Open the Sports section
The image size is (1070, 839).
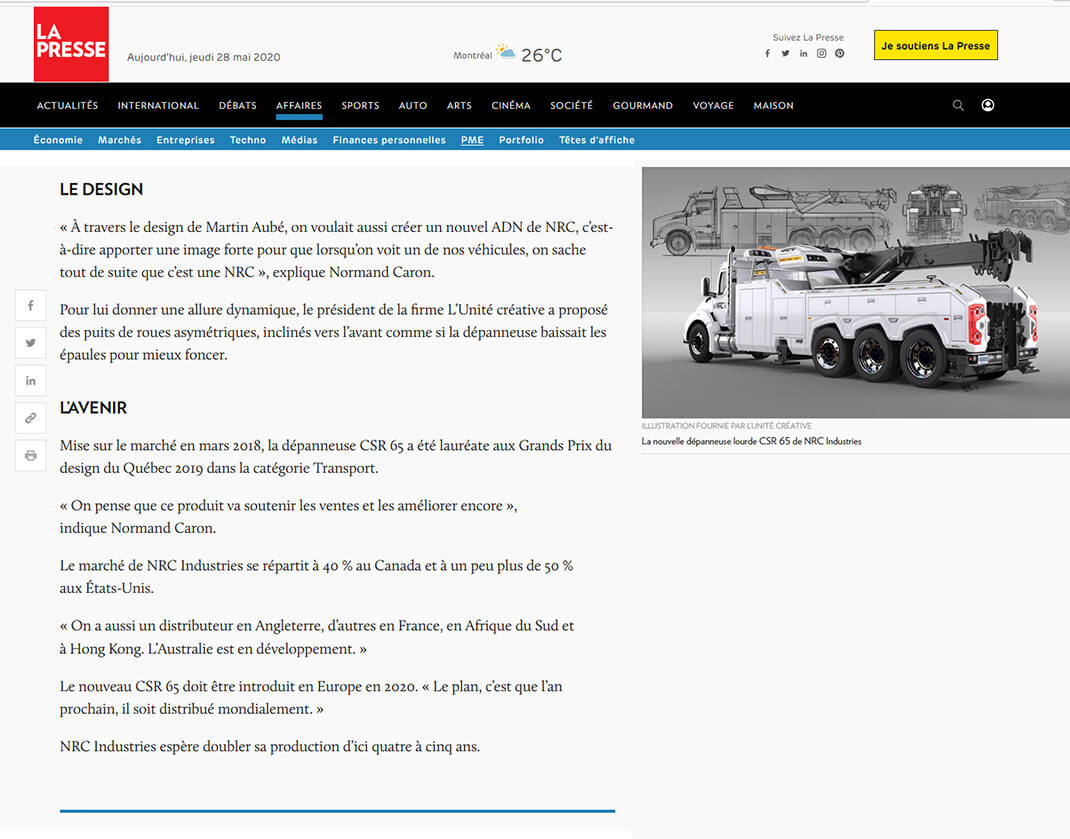coord(360,105)
